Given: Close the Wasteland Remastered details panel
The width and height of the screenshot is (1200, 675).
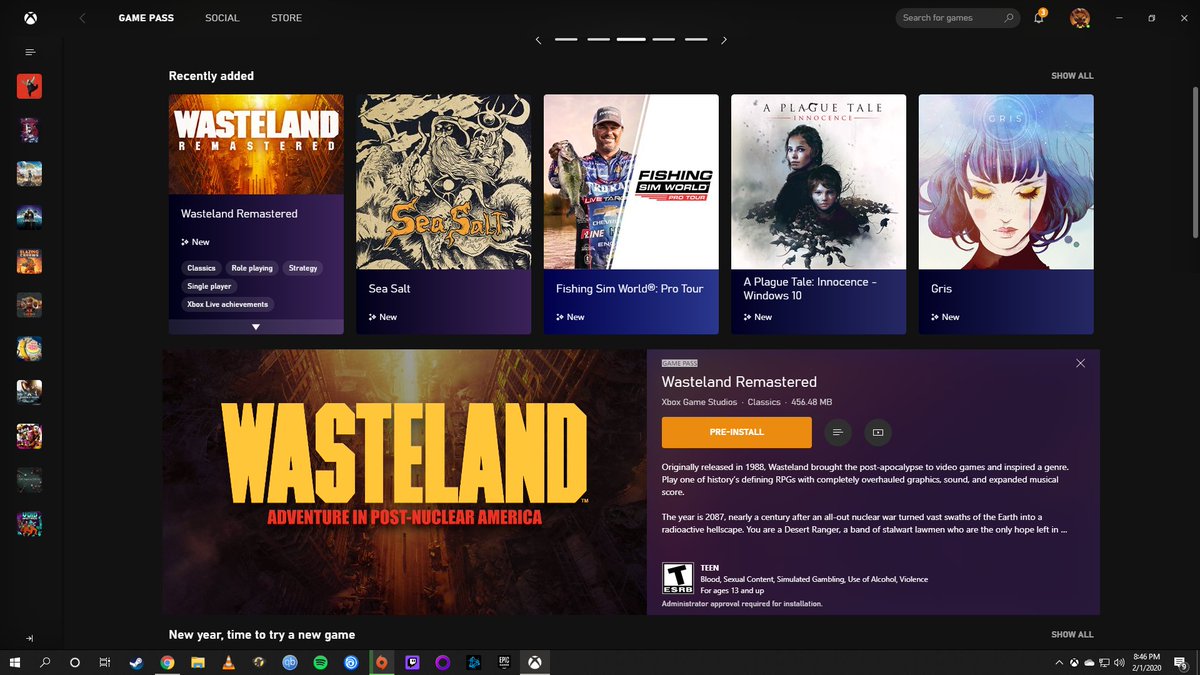Looking at the screenshot, I should 1080,363.
